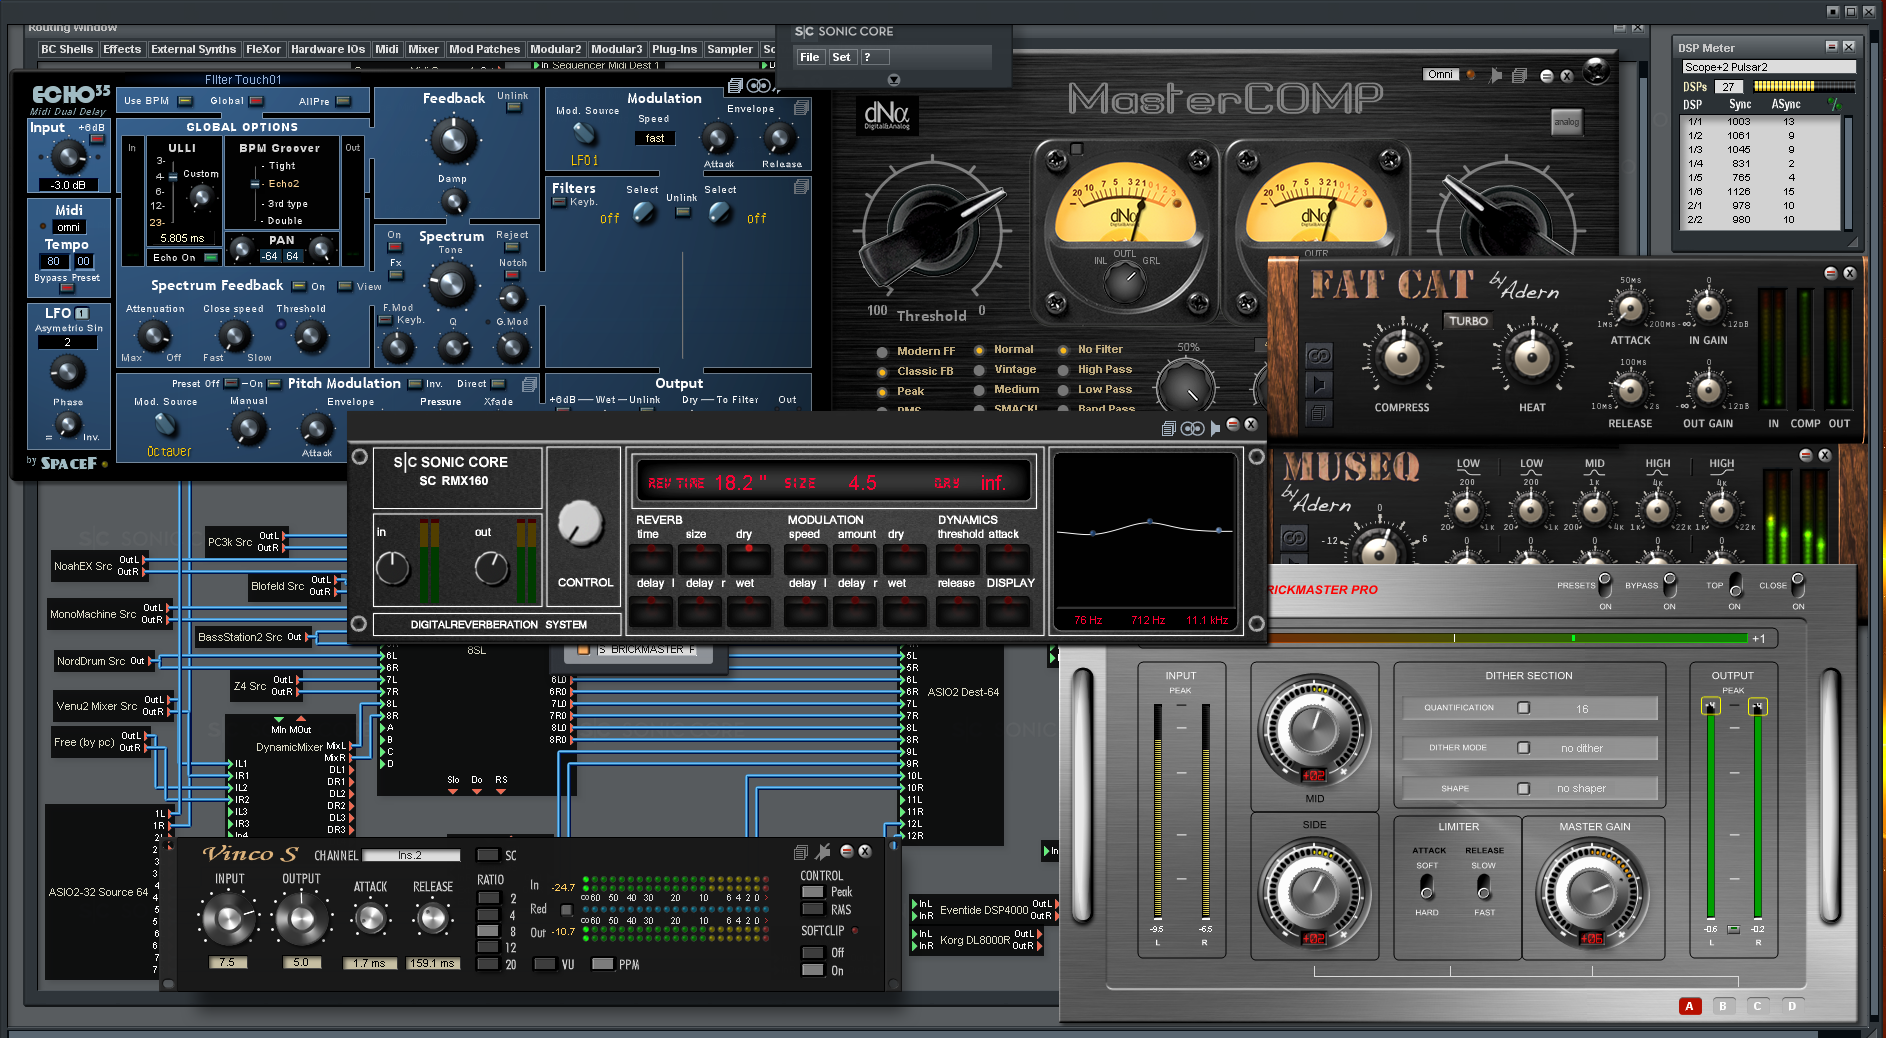This screenshot has width=1886, height=1038.
Task: Click Echo35 Bypass Preset button
Action: click(67, 288)
